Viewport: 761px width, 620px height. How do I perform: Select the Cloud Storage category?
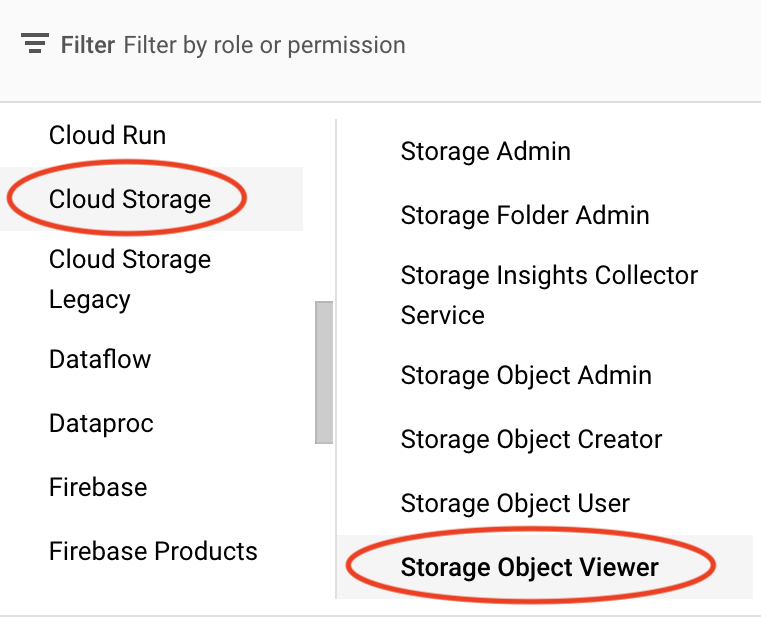point(130,199)
